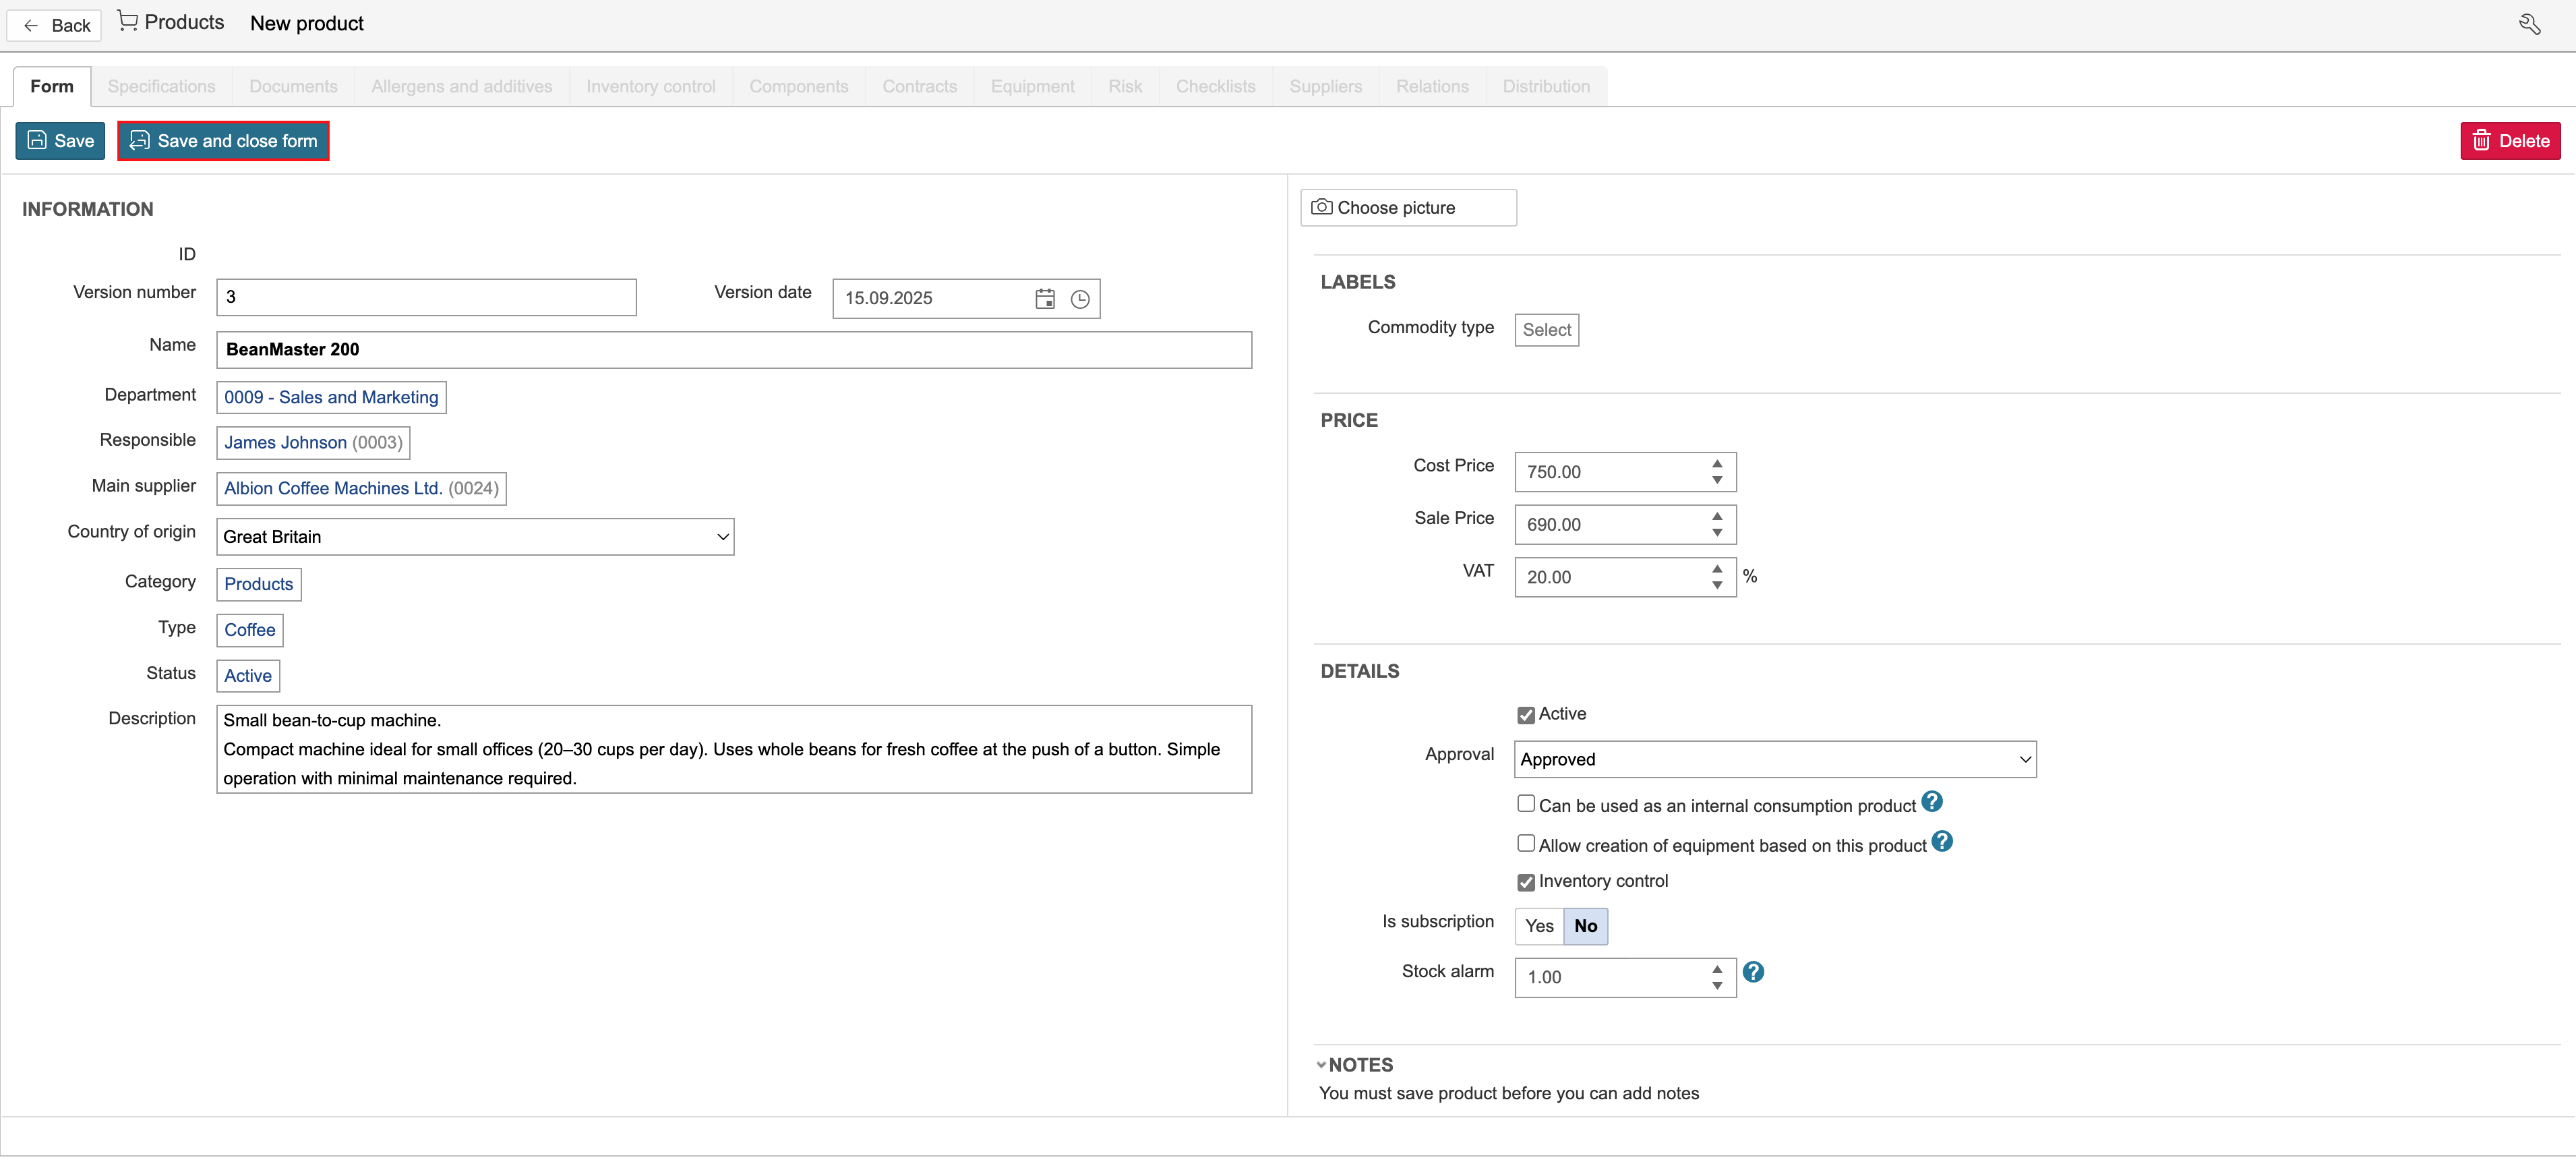Click the red Delete button

coord(2510,141)
